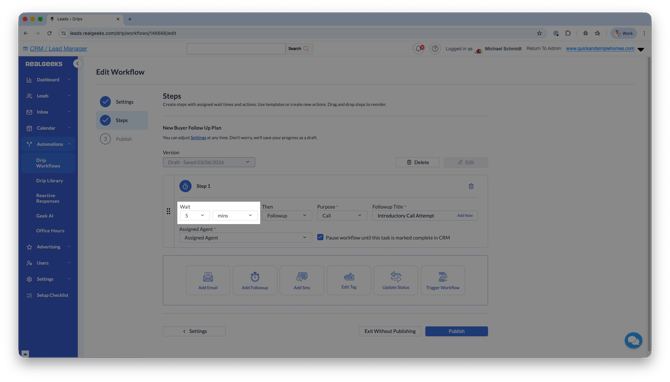This screenshot has height=382, width=670.
Task: Open www.quickandsimplehomes.com link
Action: (x=600, y=49)
